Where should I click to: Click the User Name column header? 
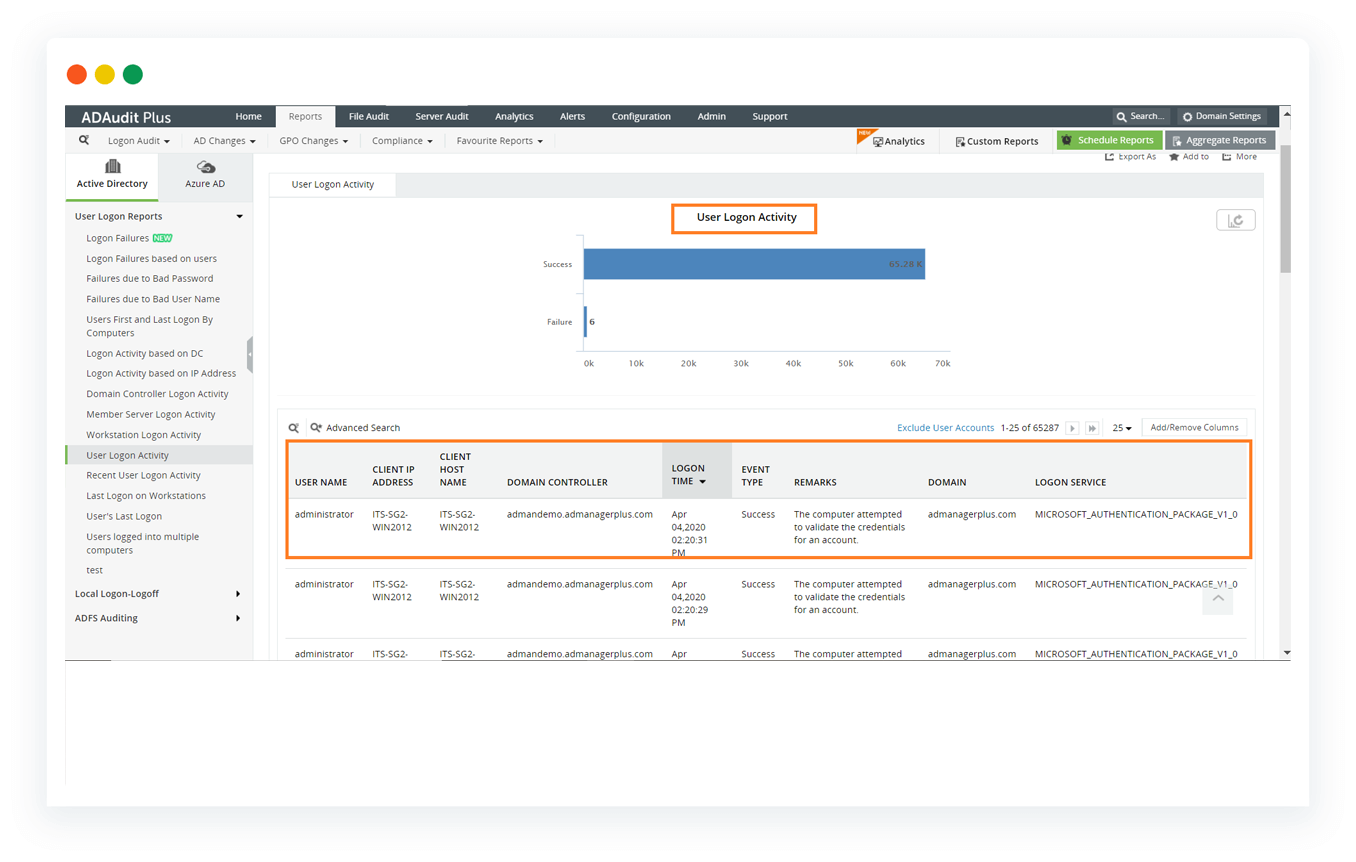click(x=321, y=482)
